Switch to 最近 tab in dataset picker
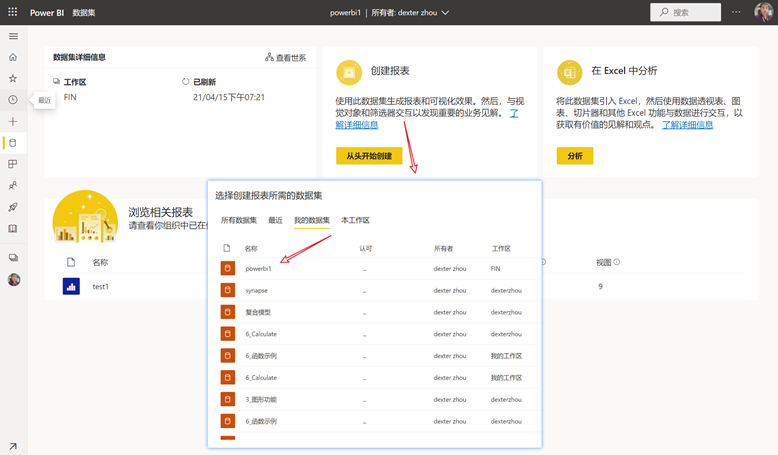Screen dimensions: 778x455 point(275,220)
